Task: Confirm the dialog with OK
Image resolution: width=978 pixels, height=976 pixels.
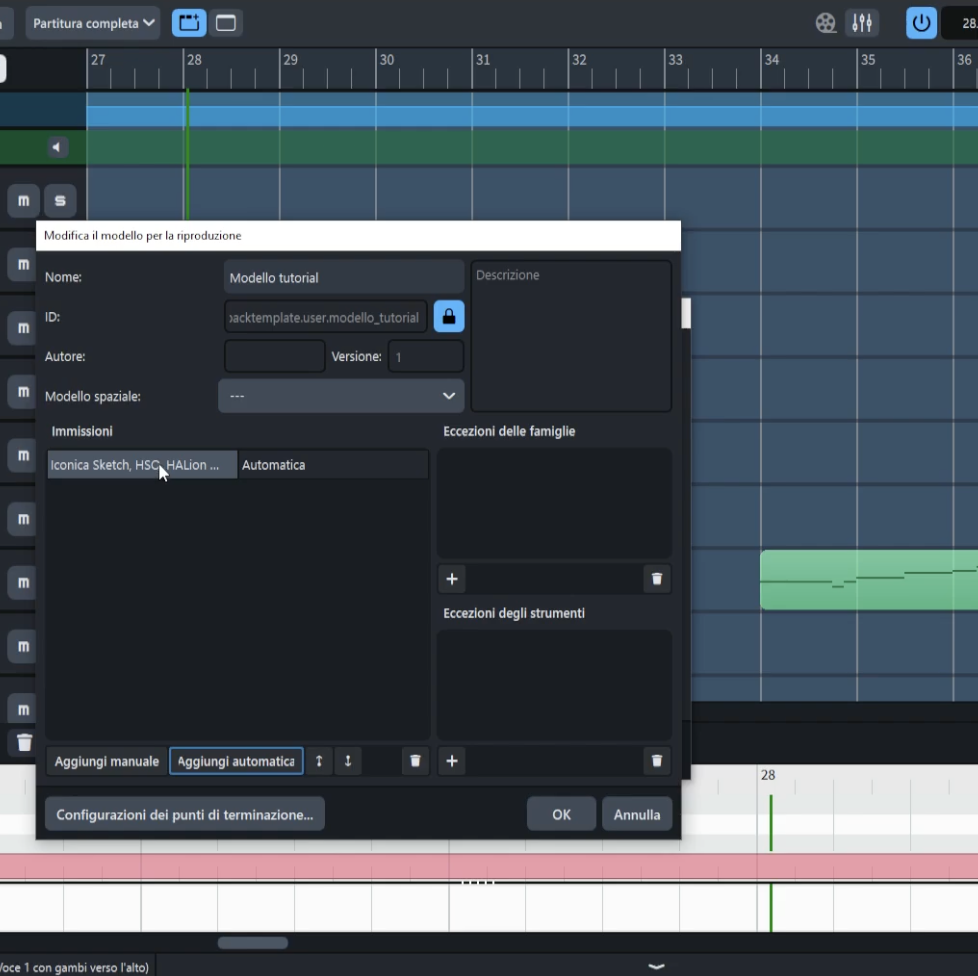Action: point(561,815)
